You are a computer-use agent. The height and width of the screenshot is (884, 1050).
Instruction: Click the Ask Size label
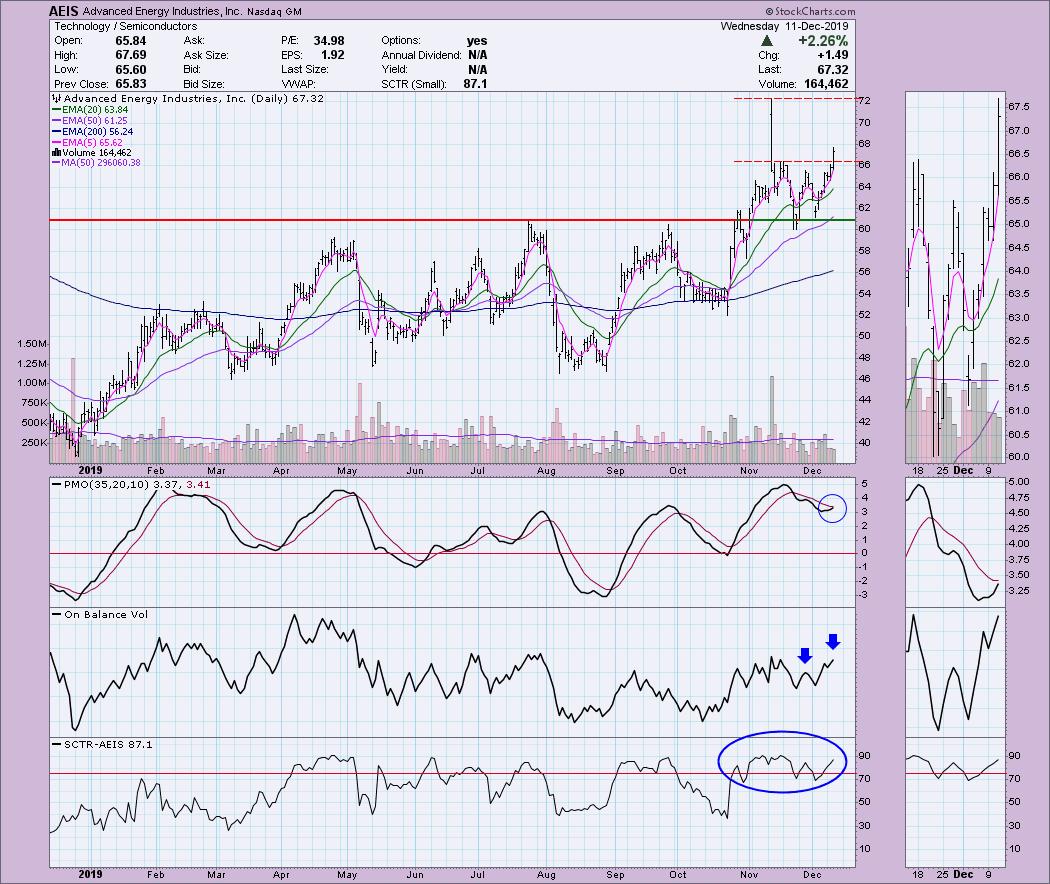[206, 55]
